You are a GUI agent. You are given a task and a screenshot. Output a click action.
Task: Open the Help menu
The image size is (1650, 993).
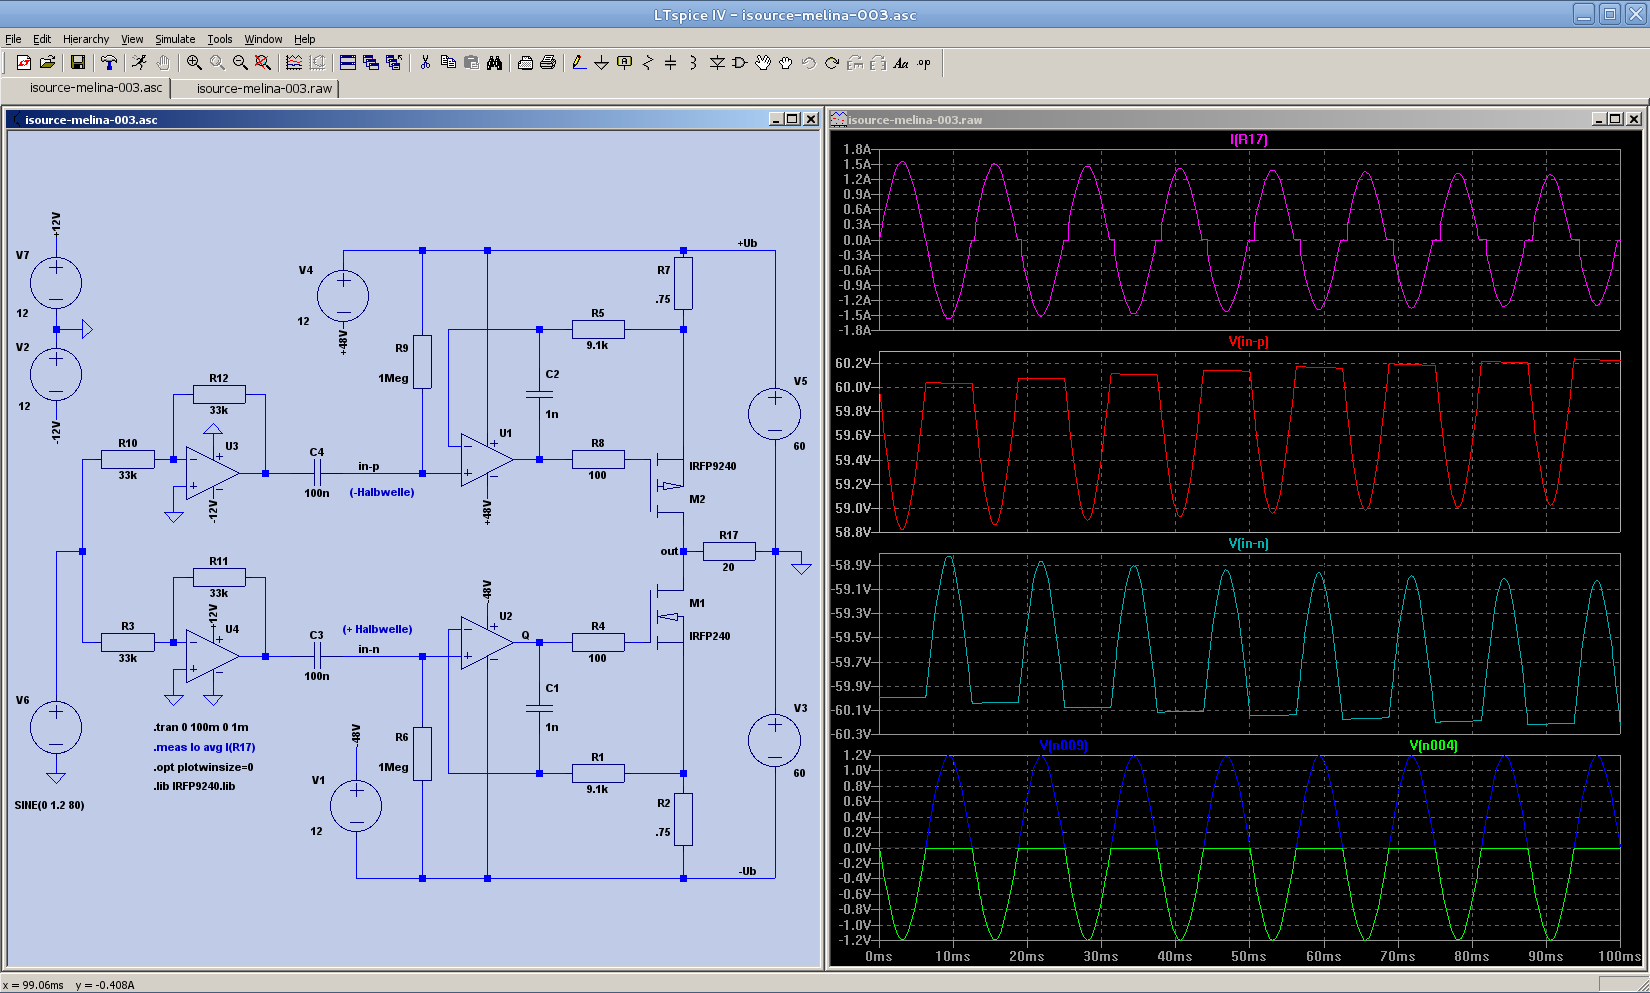305,39
